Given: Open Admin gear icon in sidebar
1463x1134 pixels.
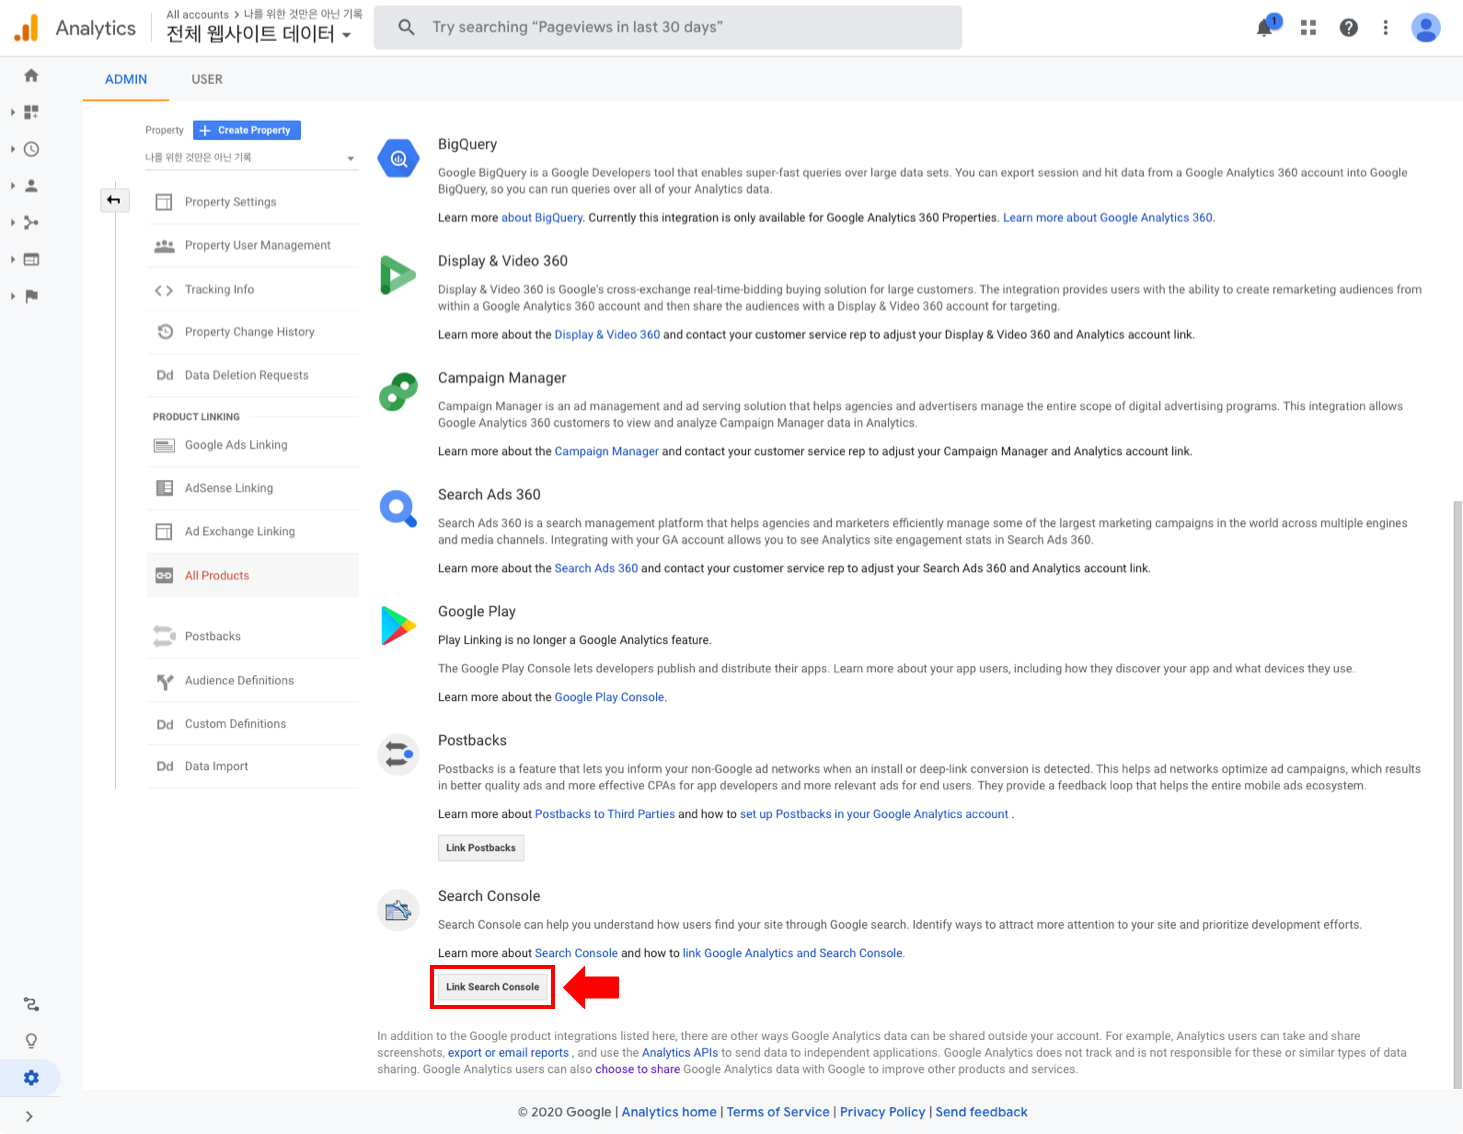Looking at the screenshot, I should 31,1078.
